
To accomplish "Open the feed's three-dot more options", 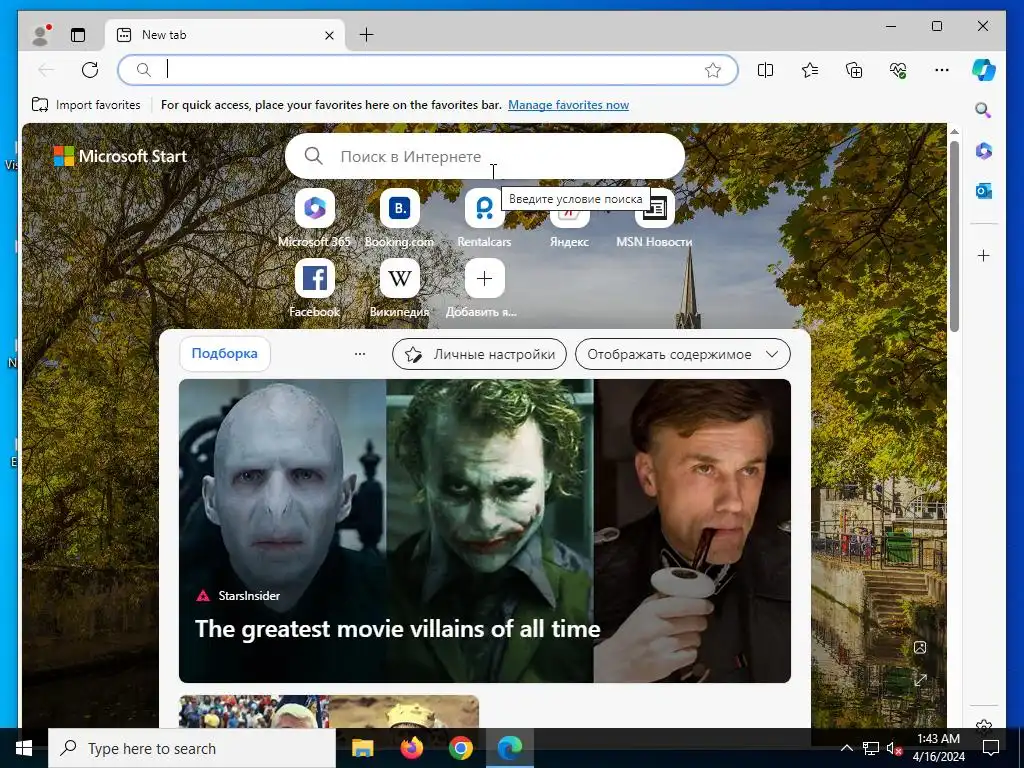I will (360, 354).
